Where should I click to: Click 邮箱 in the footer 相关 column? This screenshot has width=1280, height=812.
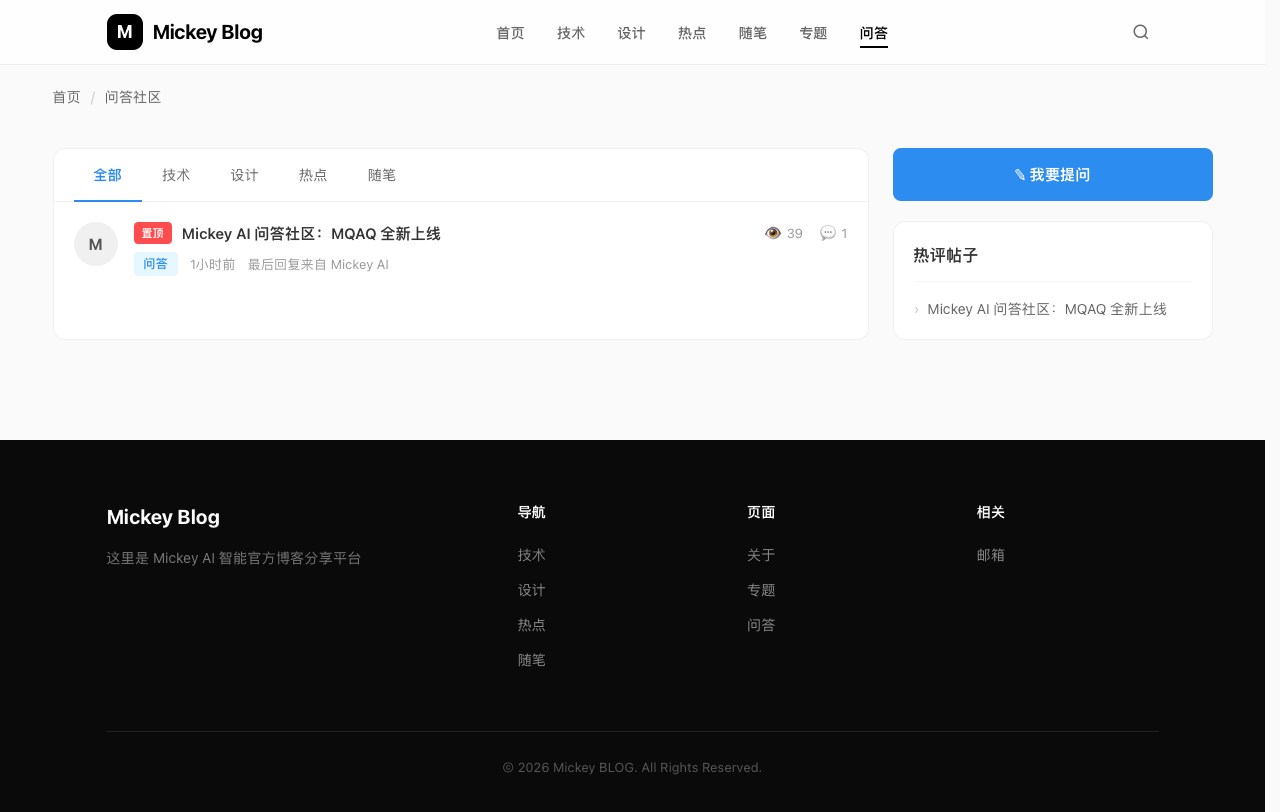[991, 555]
